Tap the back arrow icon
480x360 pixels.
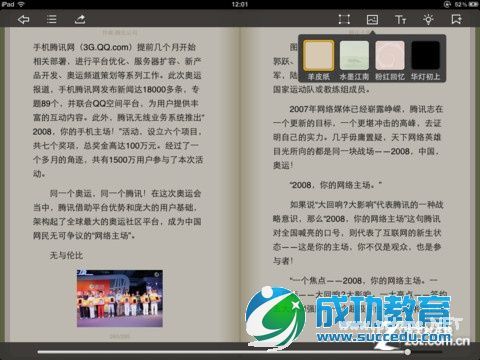pos(24,20)
